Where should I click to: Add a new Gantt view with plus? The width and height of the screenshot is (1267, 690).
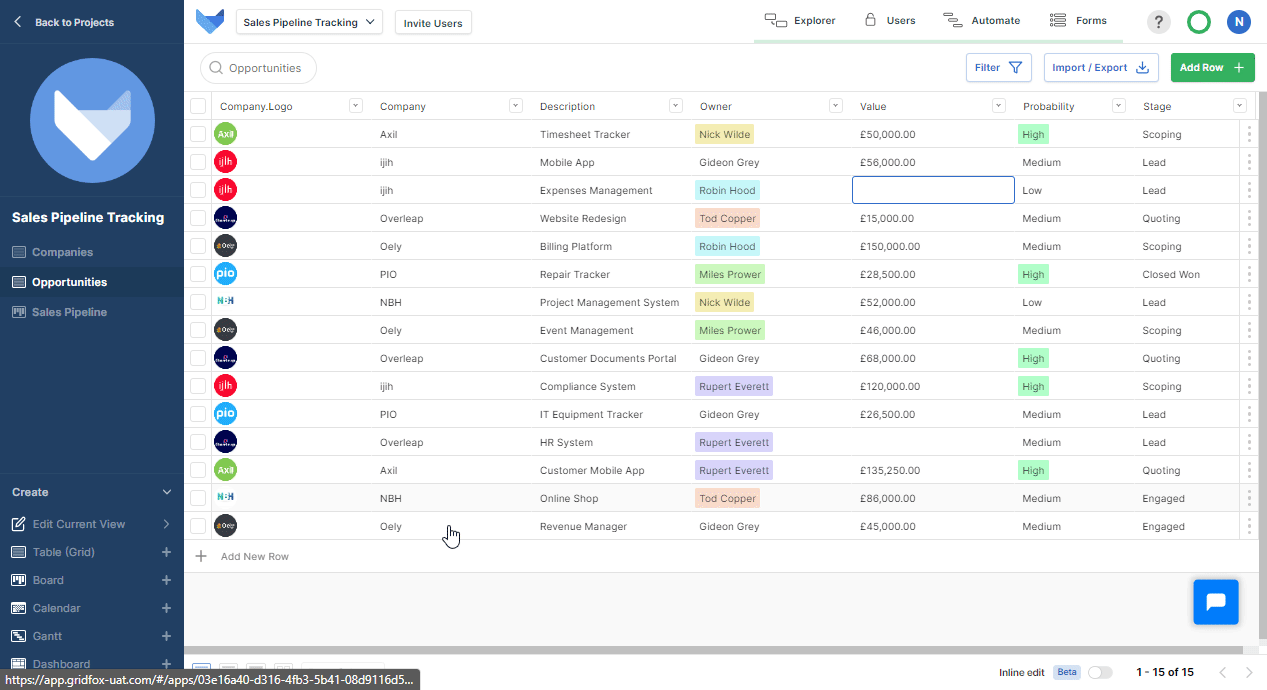pos(167,636)
